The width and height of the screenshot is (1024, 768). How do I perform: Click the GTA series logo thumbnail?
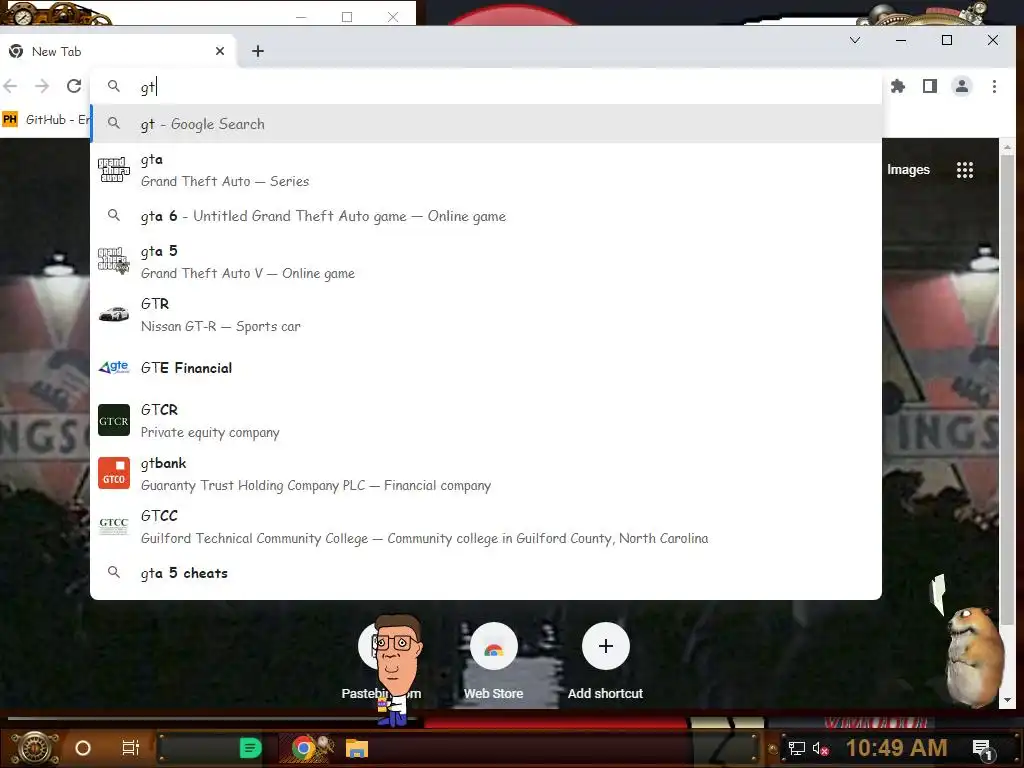coord(114,170)
